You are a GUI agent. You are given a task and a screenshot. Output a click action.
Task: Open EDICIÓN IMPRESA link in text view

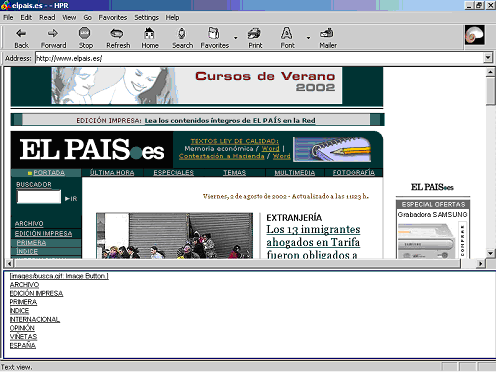(36, 293)
